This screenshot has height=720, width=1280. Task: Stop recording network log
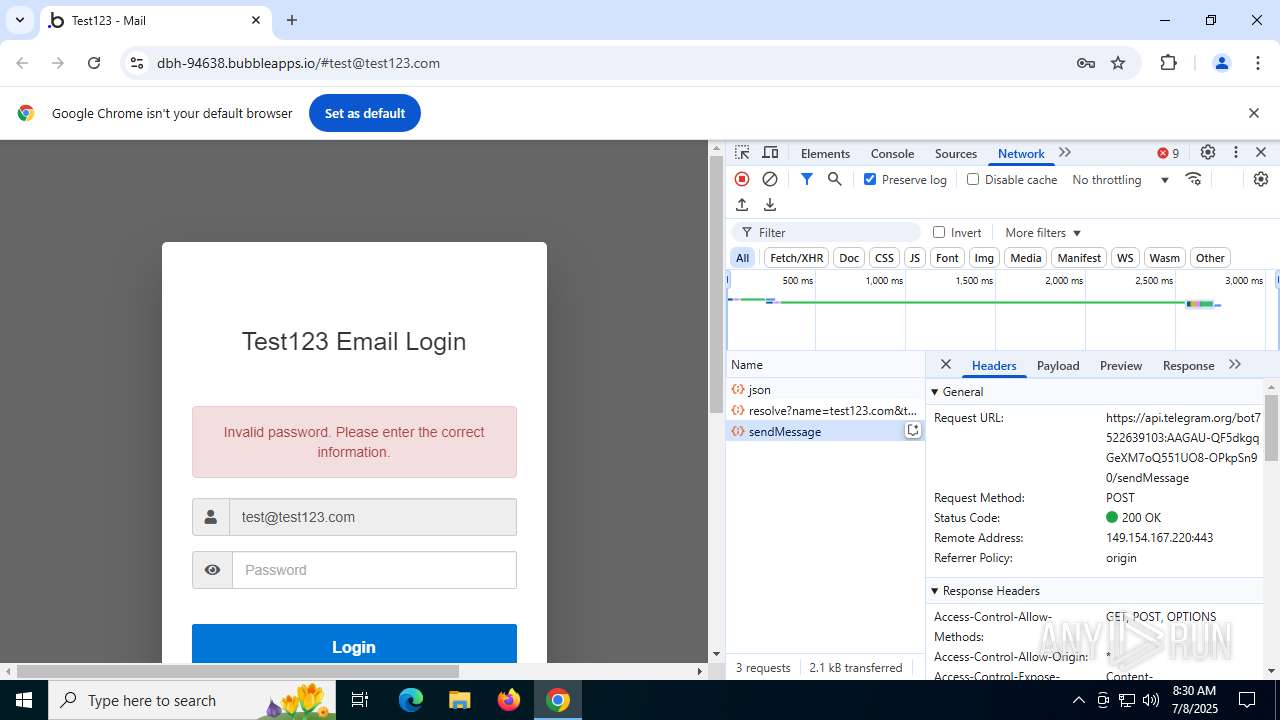click(x=742, y=179)
